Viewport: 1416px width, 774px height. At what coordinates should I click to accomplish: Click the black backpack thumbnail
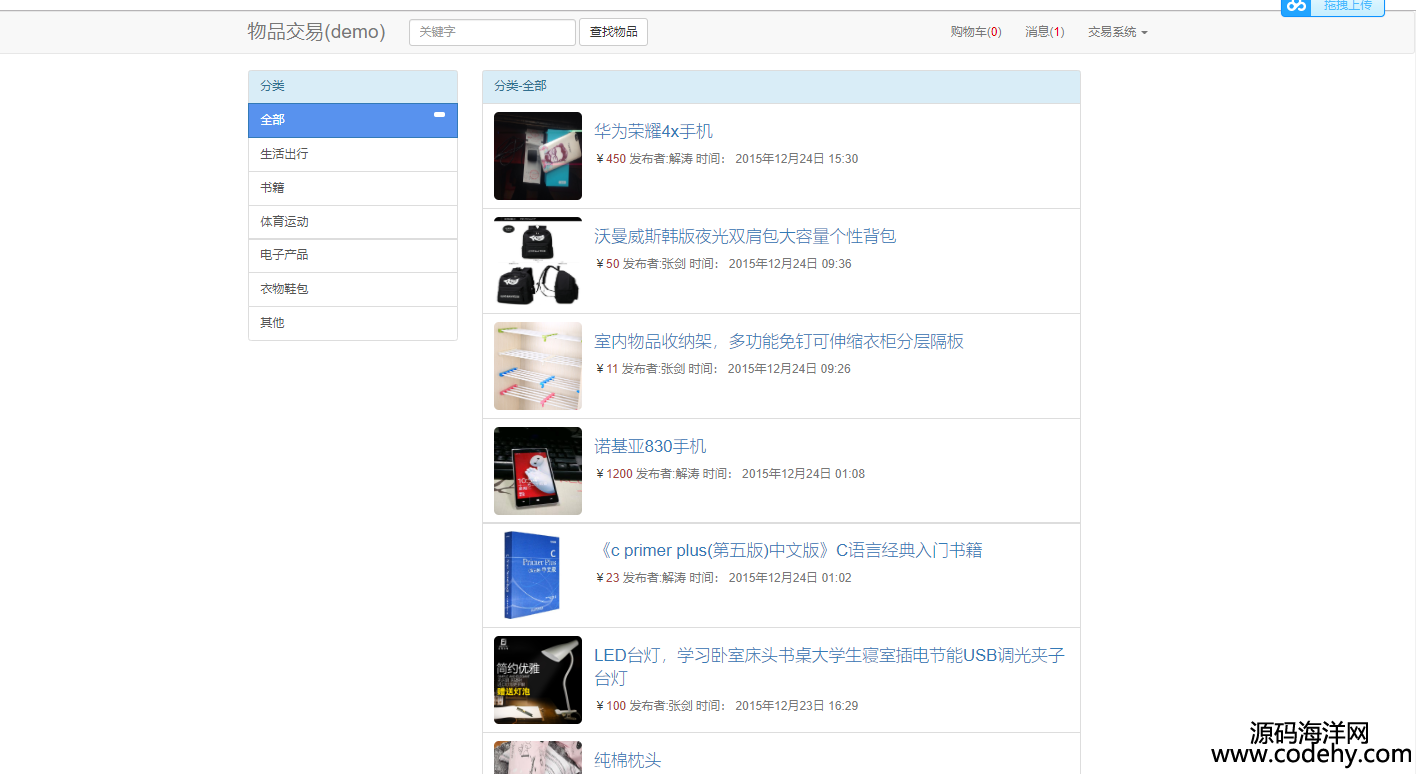pos(538,261)
